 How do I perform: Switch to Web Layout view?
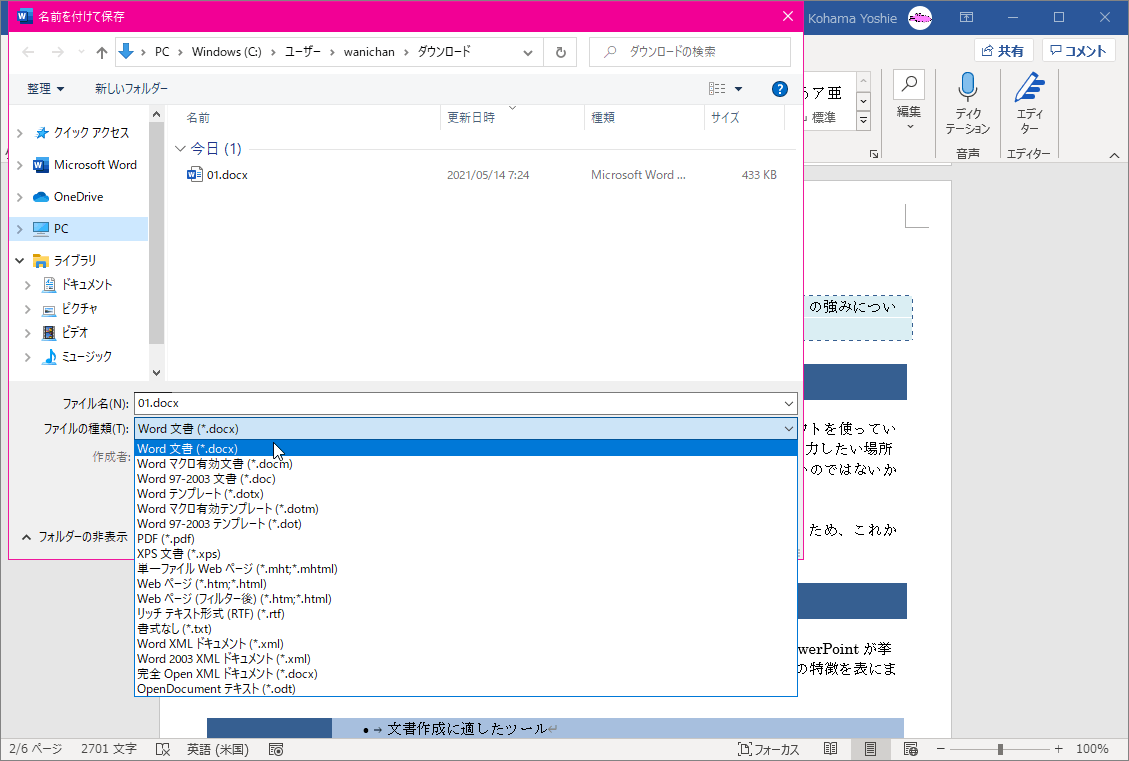(x=910, y=749)
